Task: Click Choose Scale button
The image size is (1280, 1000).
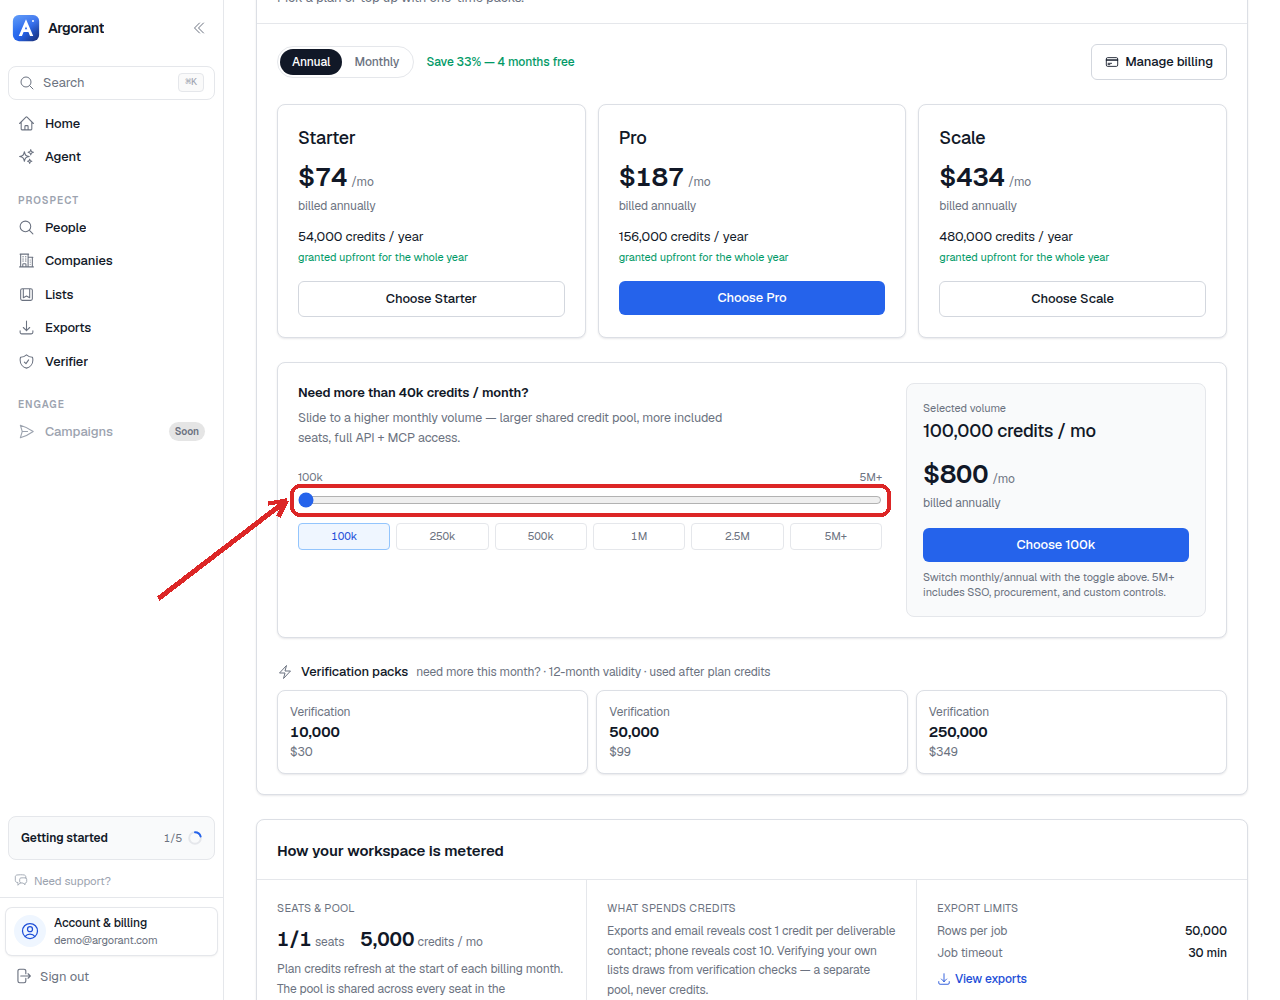Action: [1072, 299]
